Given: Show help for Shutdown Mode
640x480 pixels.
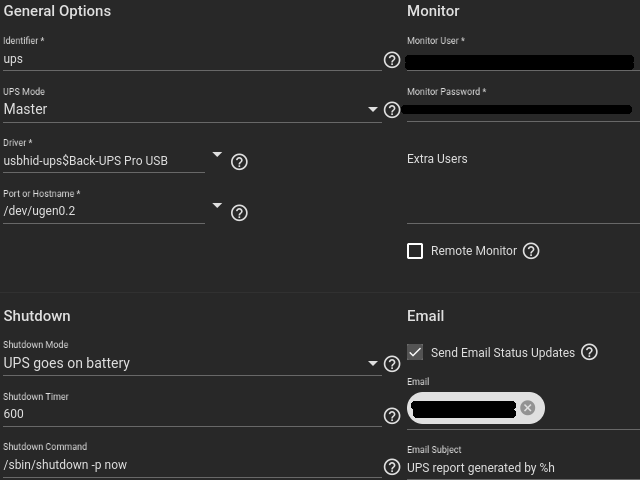Looking at the screenshot, I should pos(392,364).
